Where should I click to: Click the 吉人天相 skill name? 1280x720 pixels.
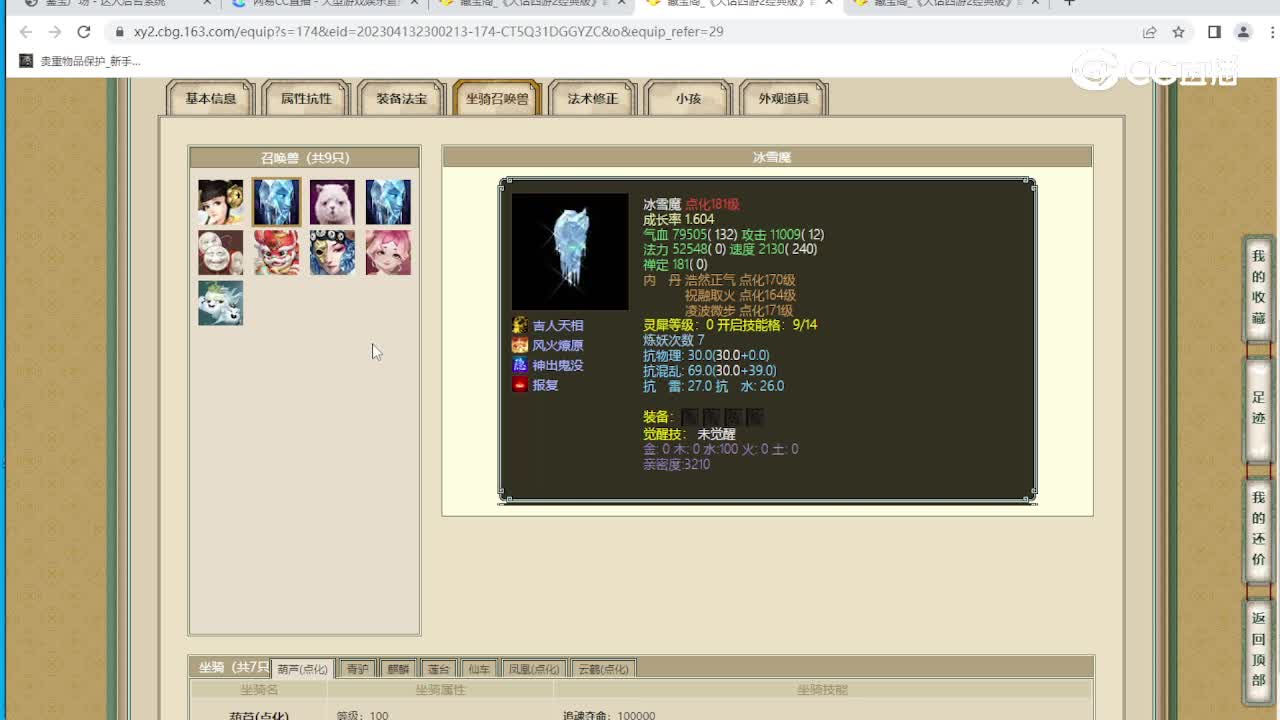558,325
